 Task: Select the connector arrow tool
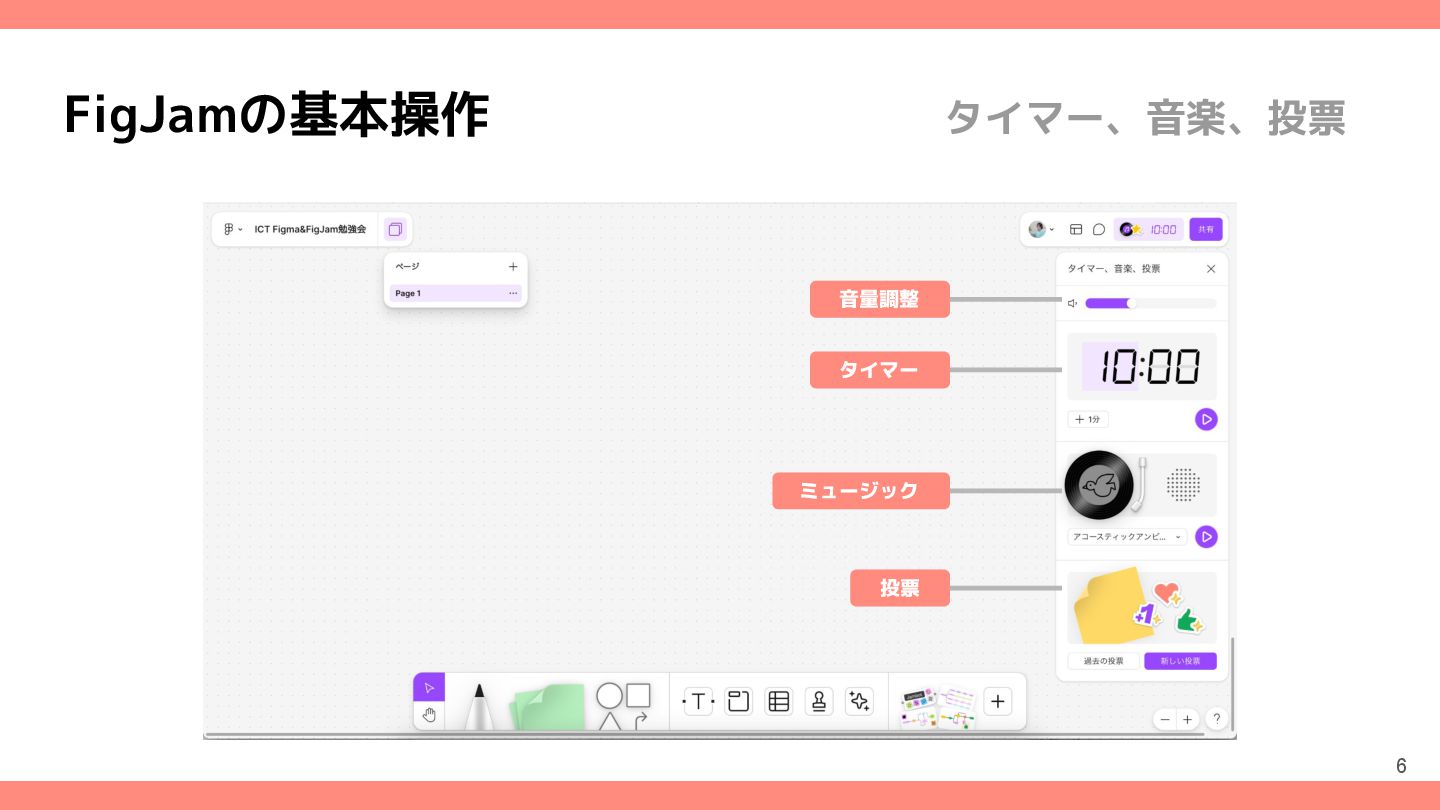point(639,720)
